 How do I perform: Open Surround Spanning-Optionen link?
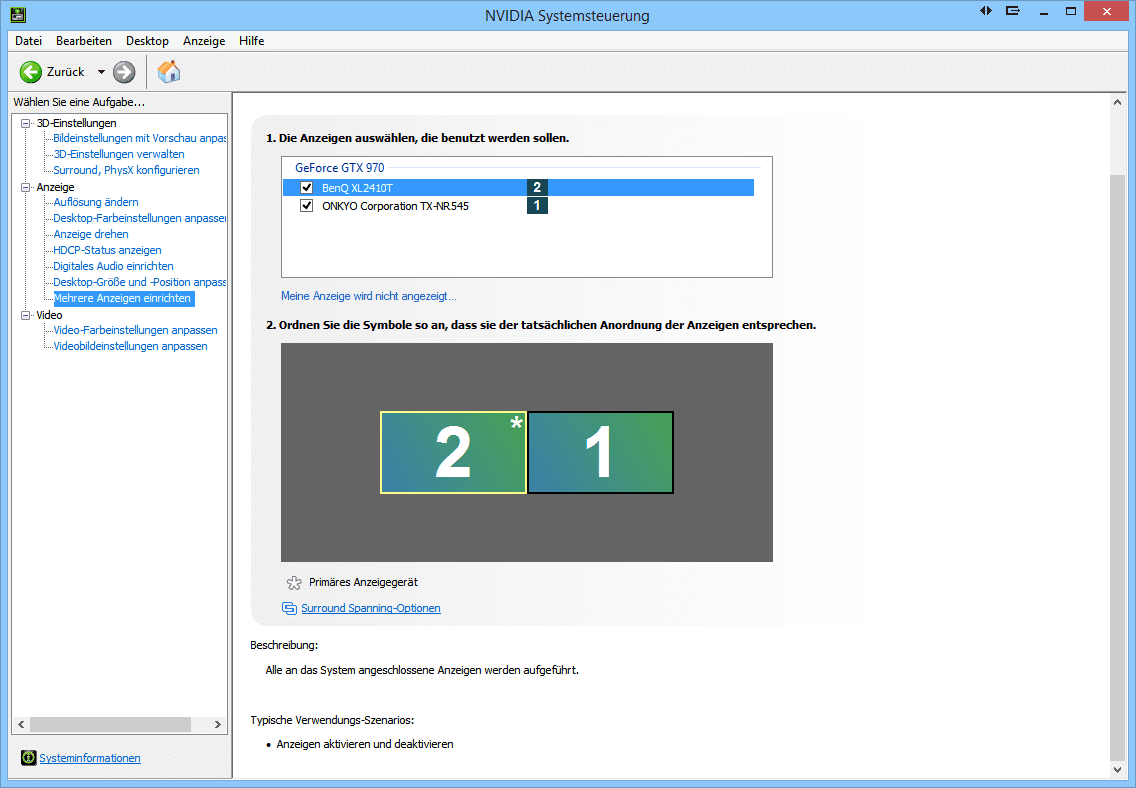tap(371, 608)
